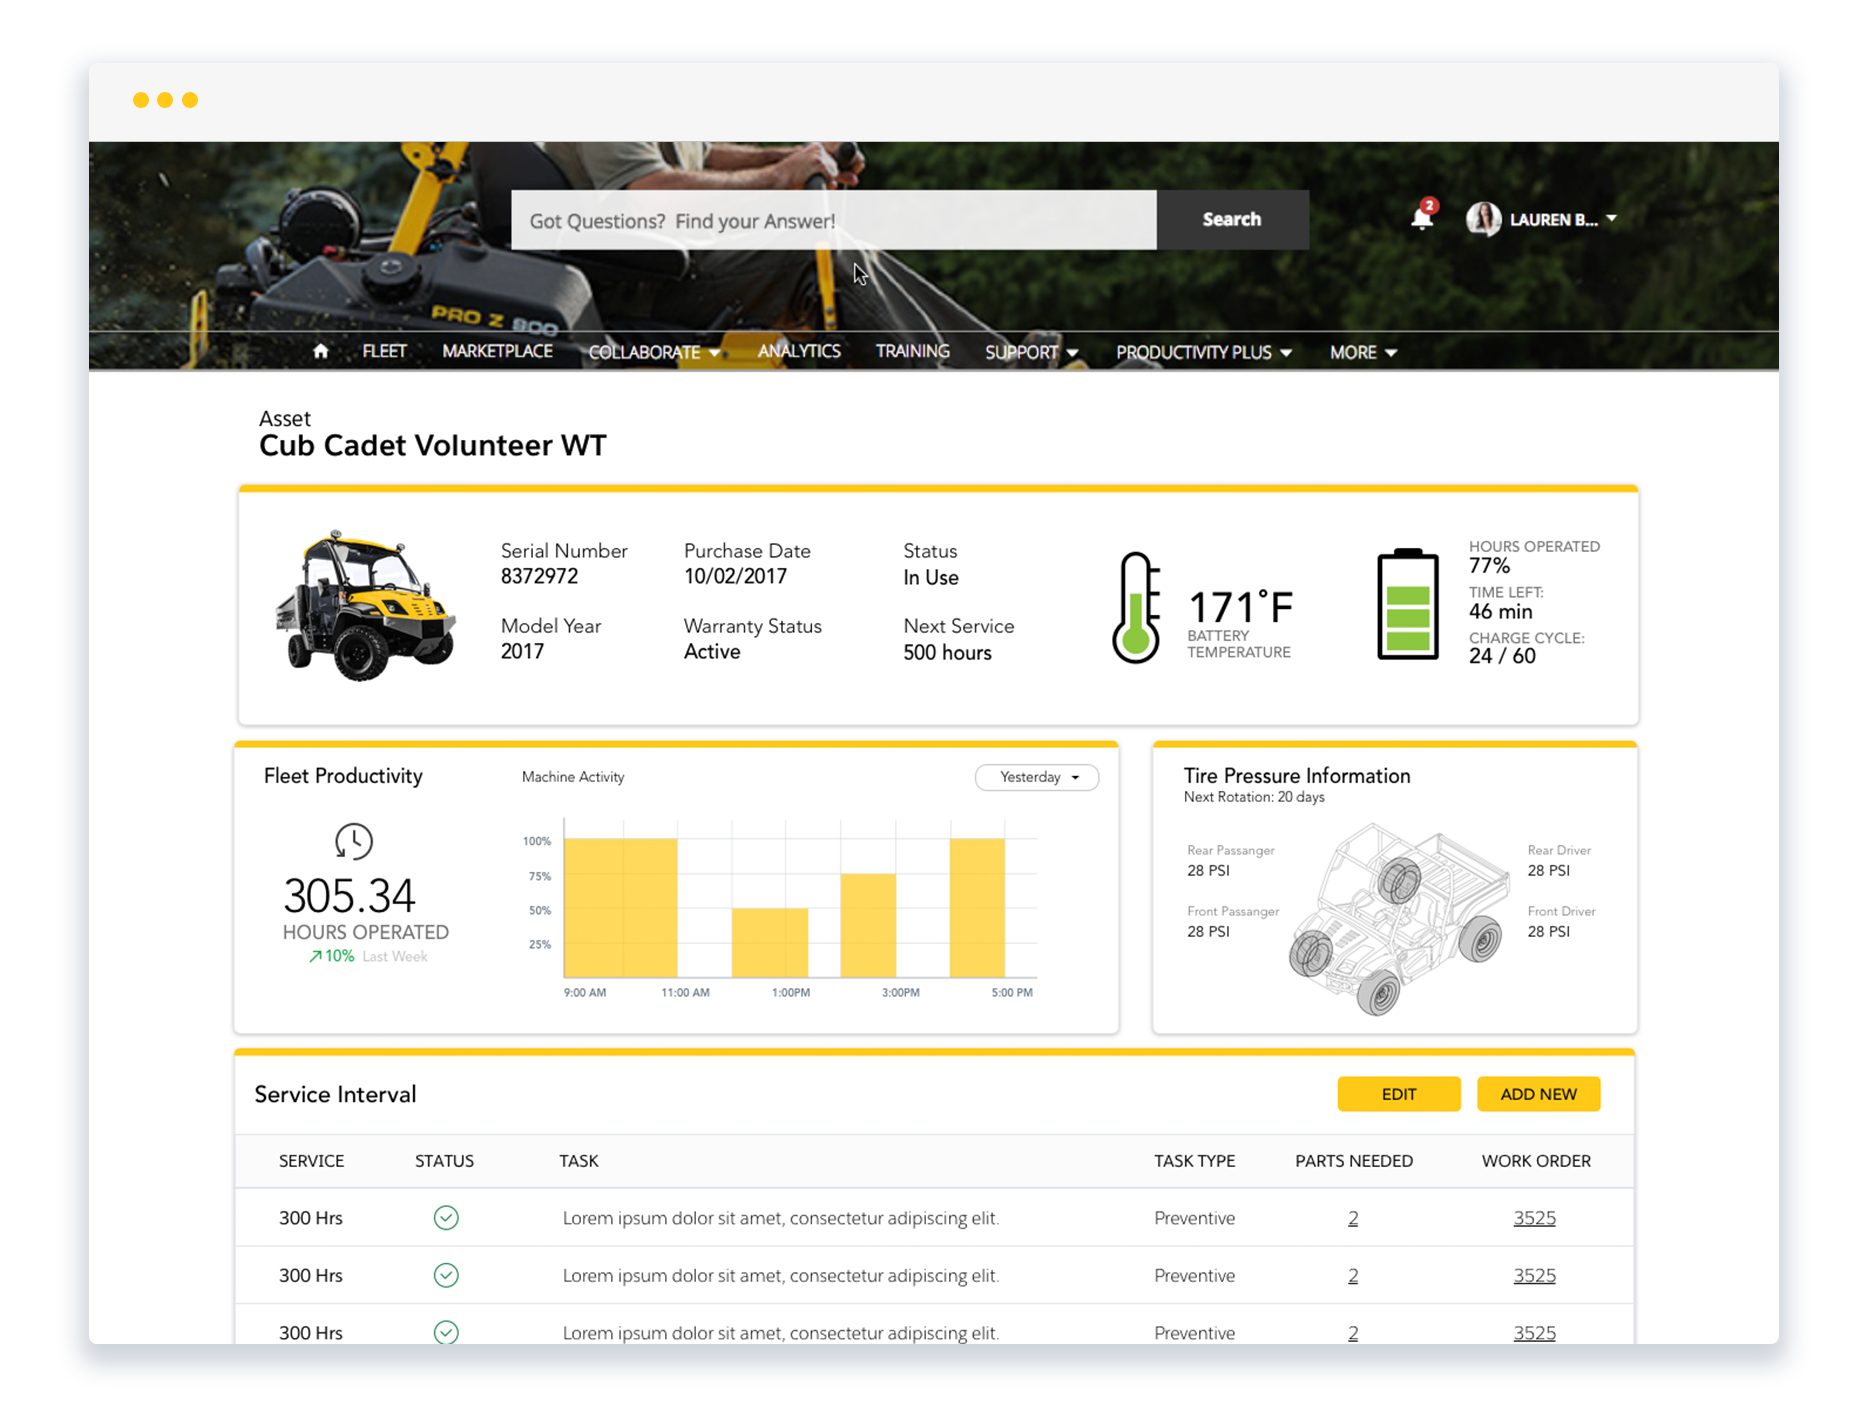Click the Search button
Image resolution: width=1867 pixels, height=1422 pixels.
[x=1232, y=219]
